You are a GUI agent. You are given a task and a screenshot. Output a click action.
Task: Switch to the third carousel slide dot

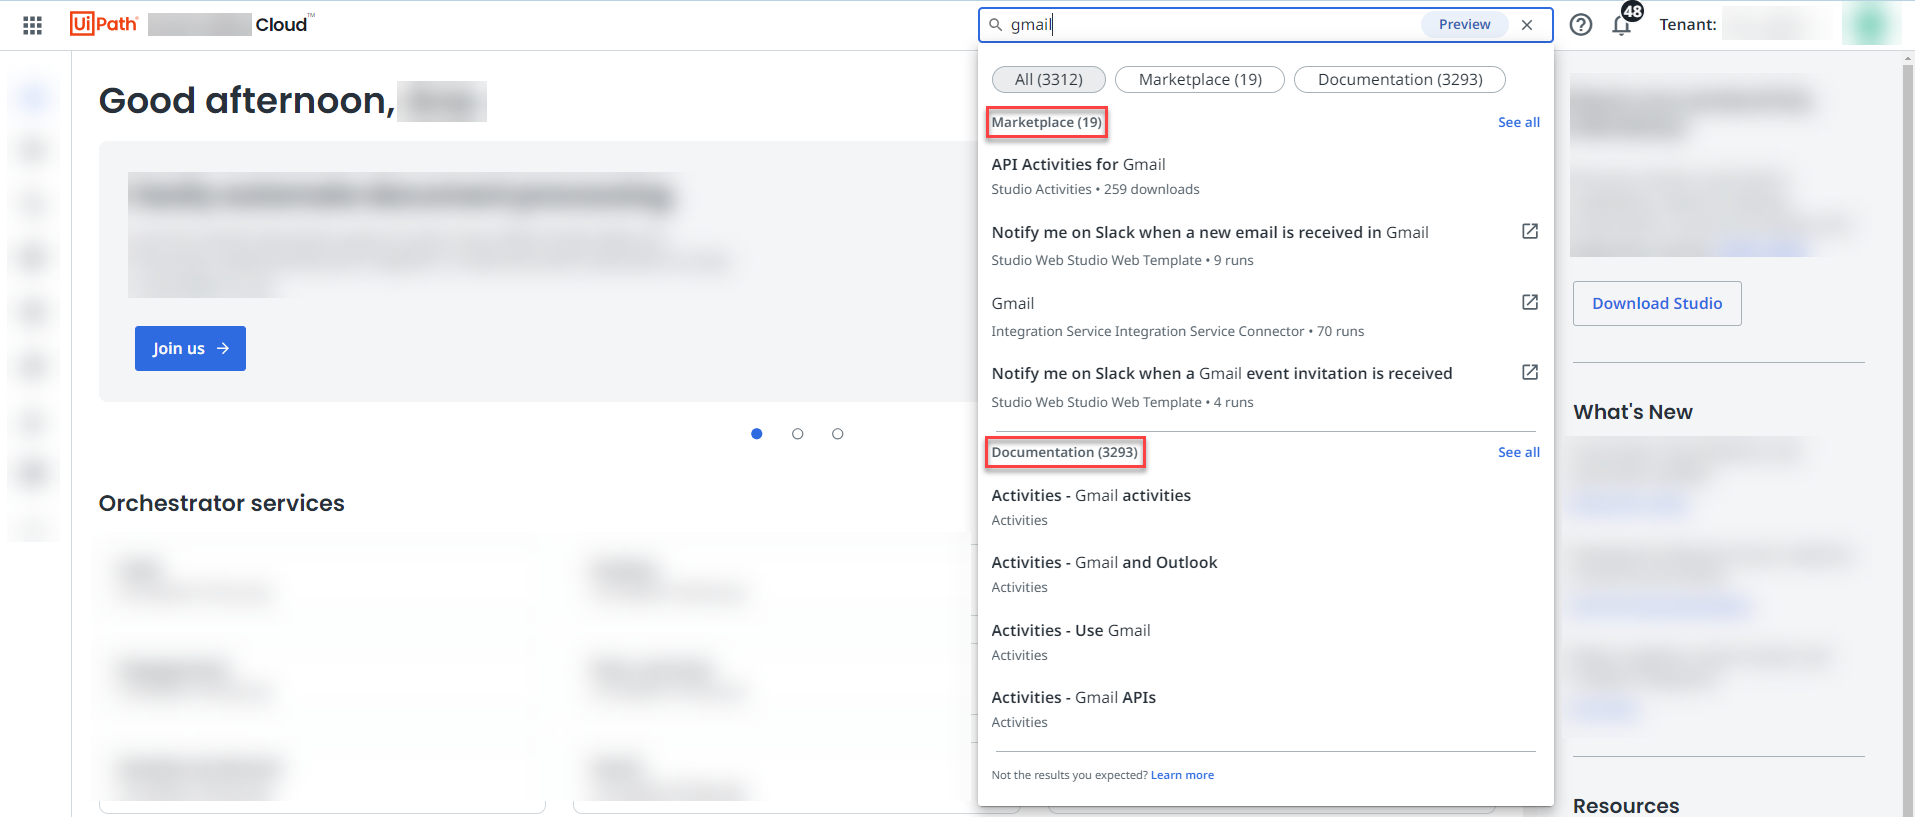point(838,434)
